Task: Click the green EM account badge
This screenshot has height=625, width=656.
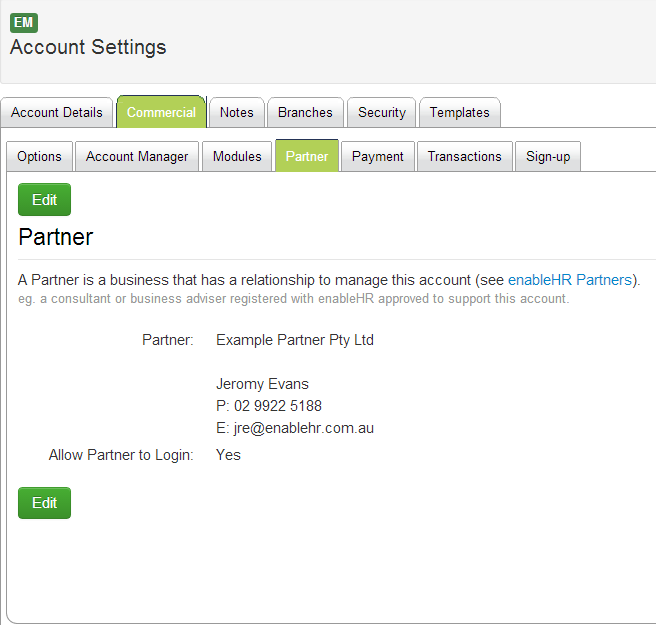Action: (24, 23)
